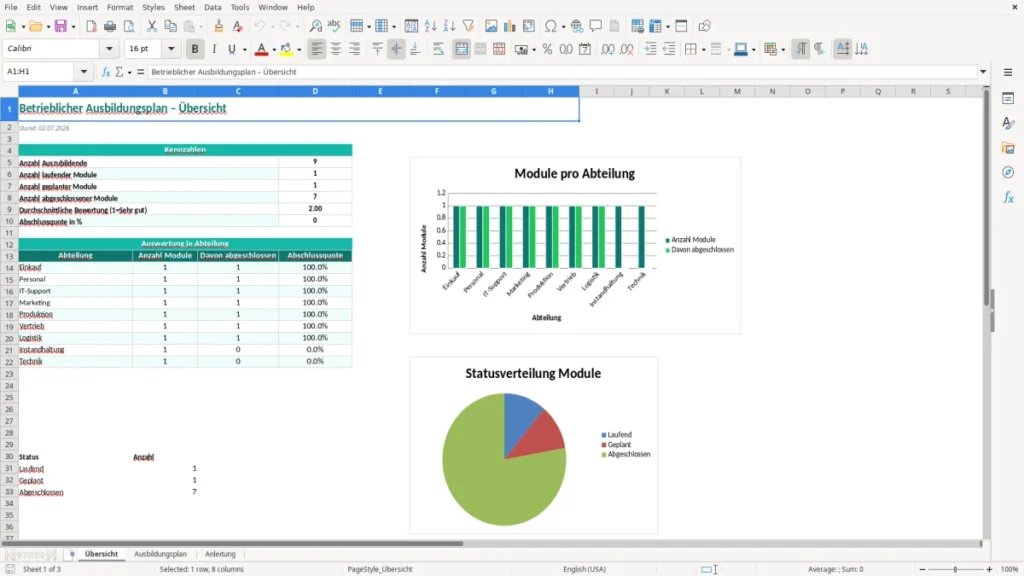Image resolution: width=1024 pixels, height=576 pixels.
Task: Toggle Center Vertically alignment
Action: (x=396, y=49)
